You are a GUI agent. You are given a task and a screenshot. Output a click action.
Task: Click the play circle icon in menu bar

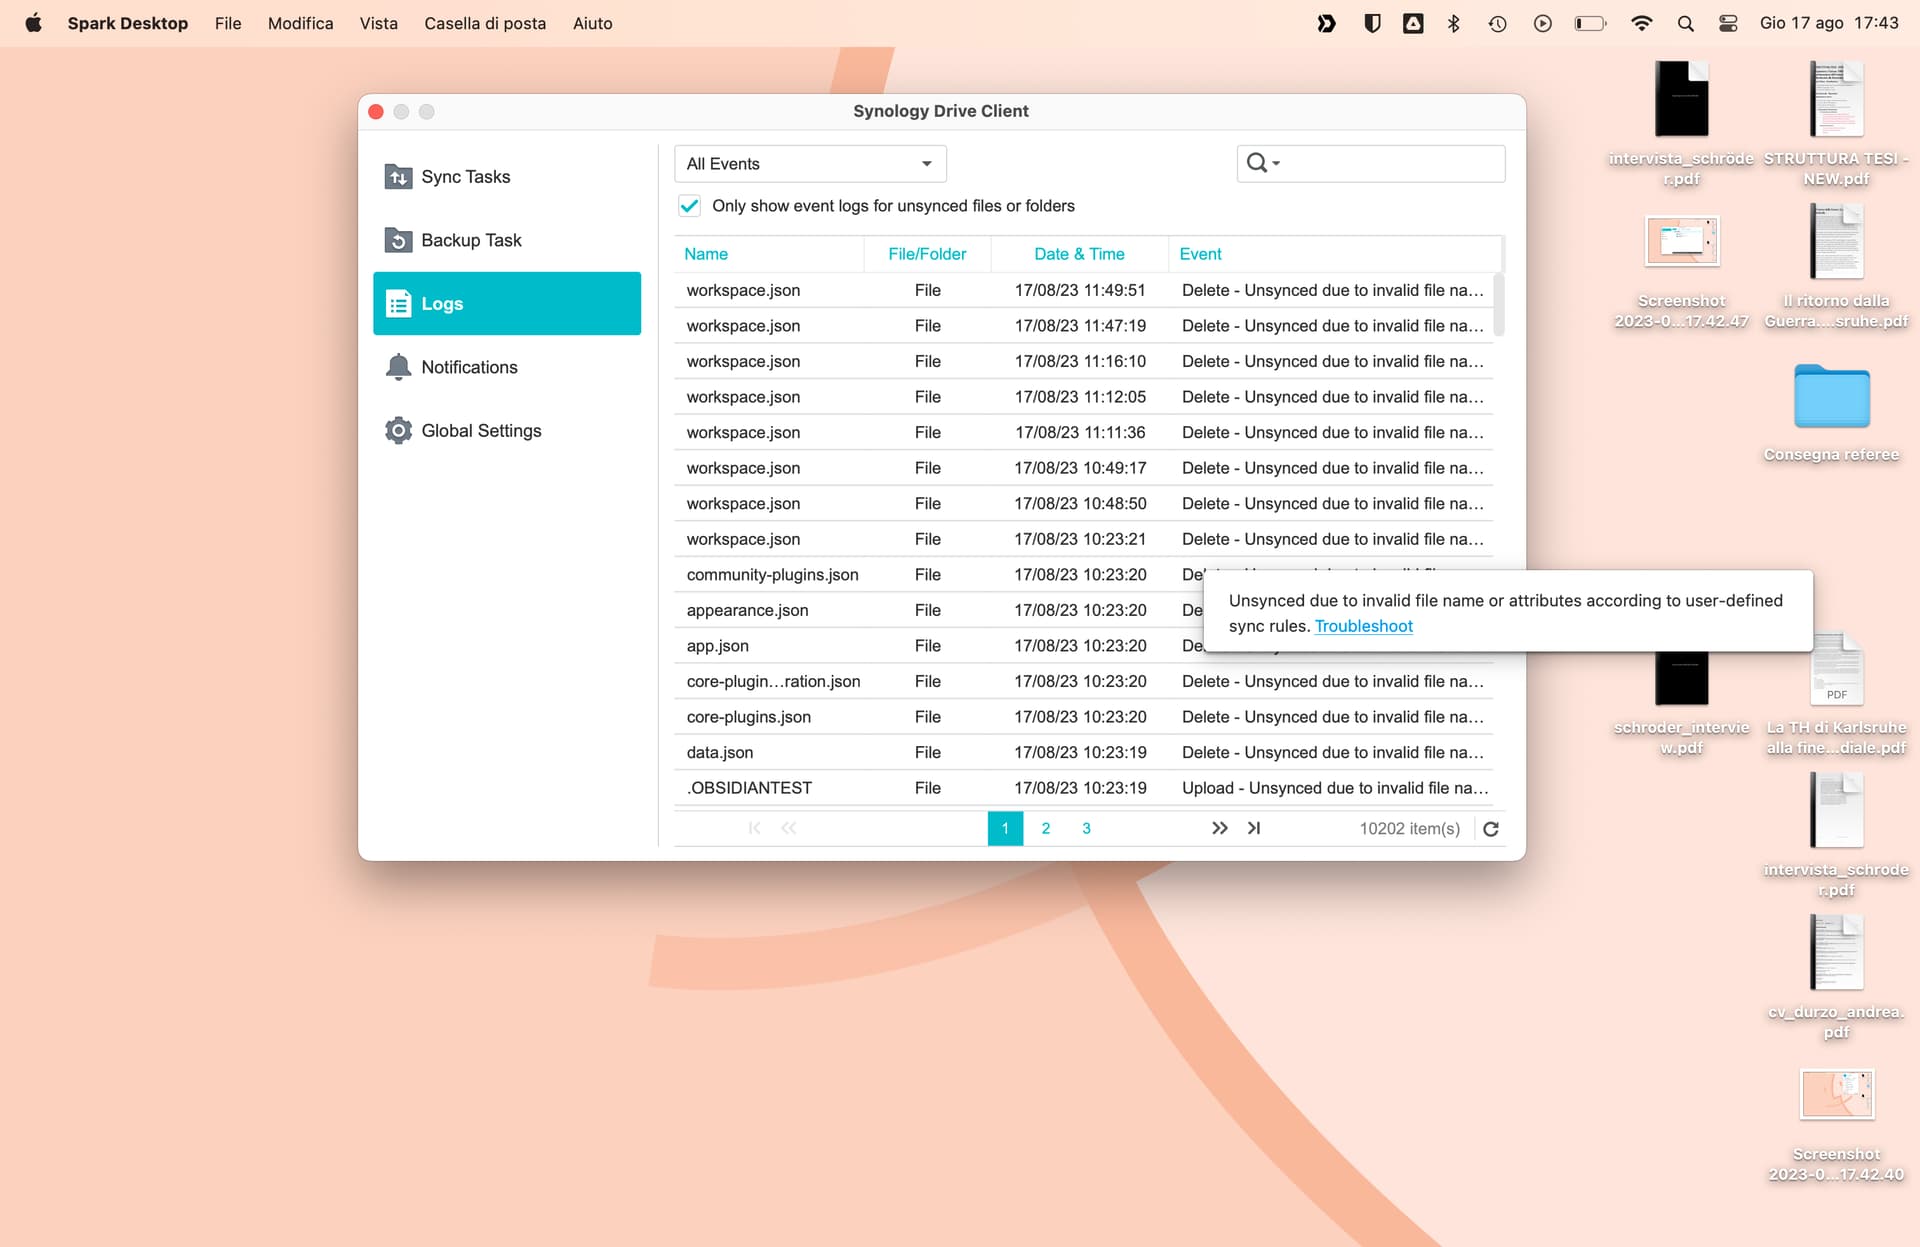tap(1543, 23)
